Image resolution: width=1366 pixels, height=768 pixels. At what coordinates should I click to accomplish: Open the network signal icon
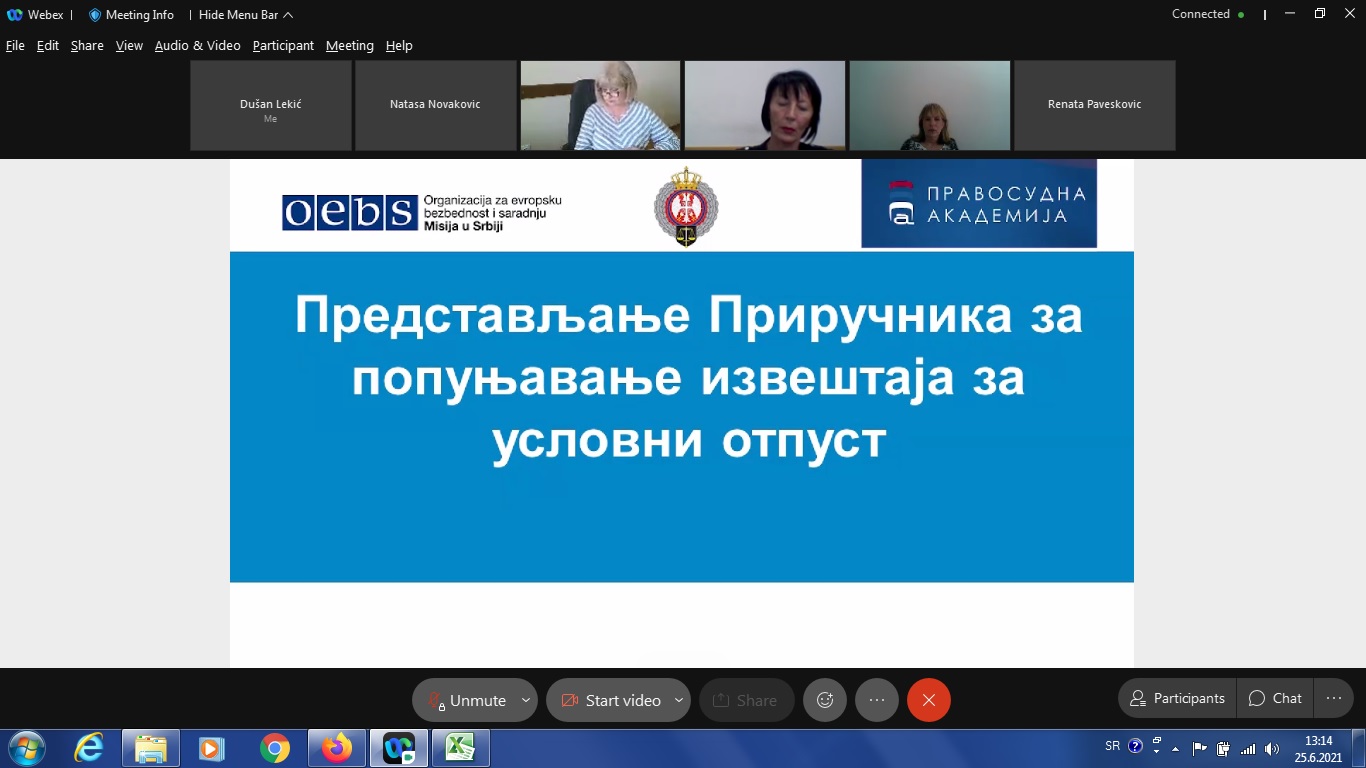point(1247,748)
